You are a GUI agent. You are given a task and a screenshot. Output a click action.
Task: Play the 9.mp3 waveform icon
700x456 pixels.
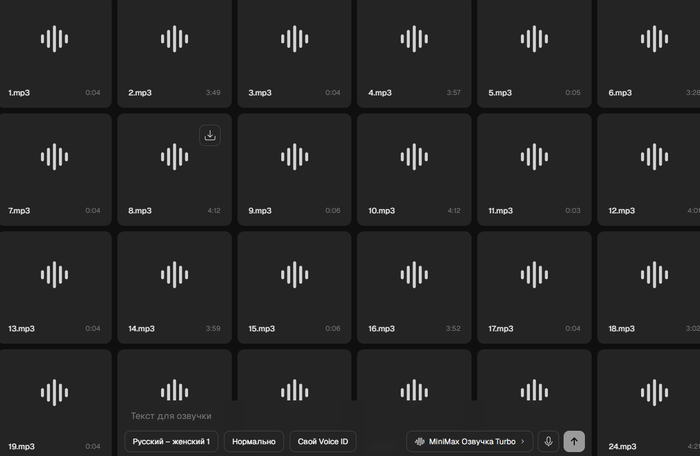coord(295,157)
